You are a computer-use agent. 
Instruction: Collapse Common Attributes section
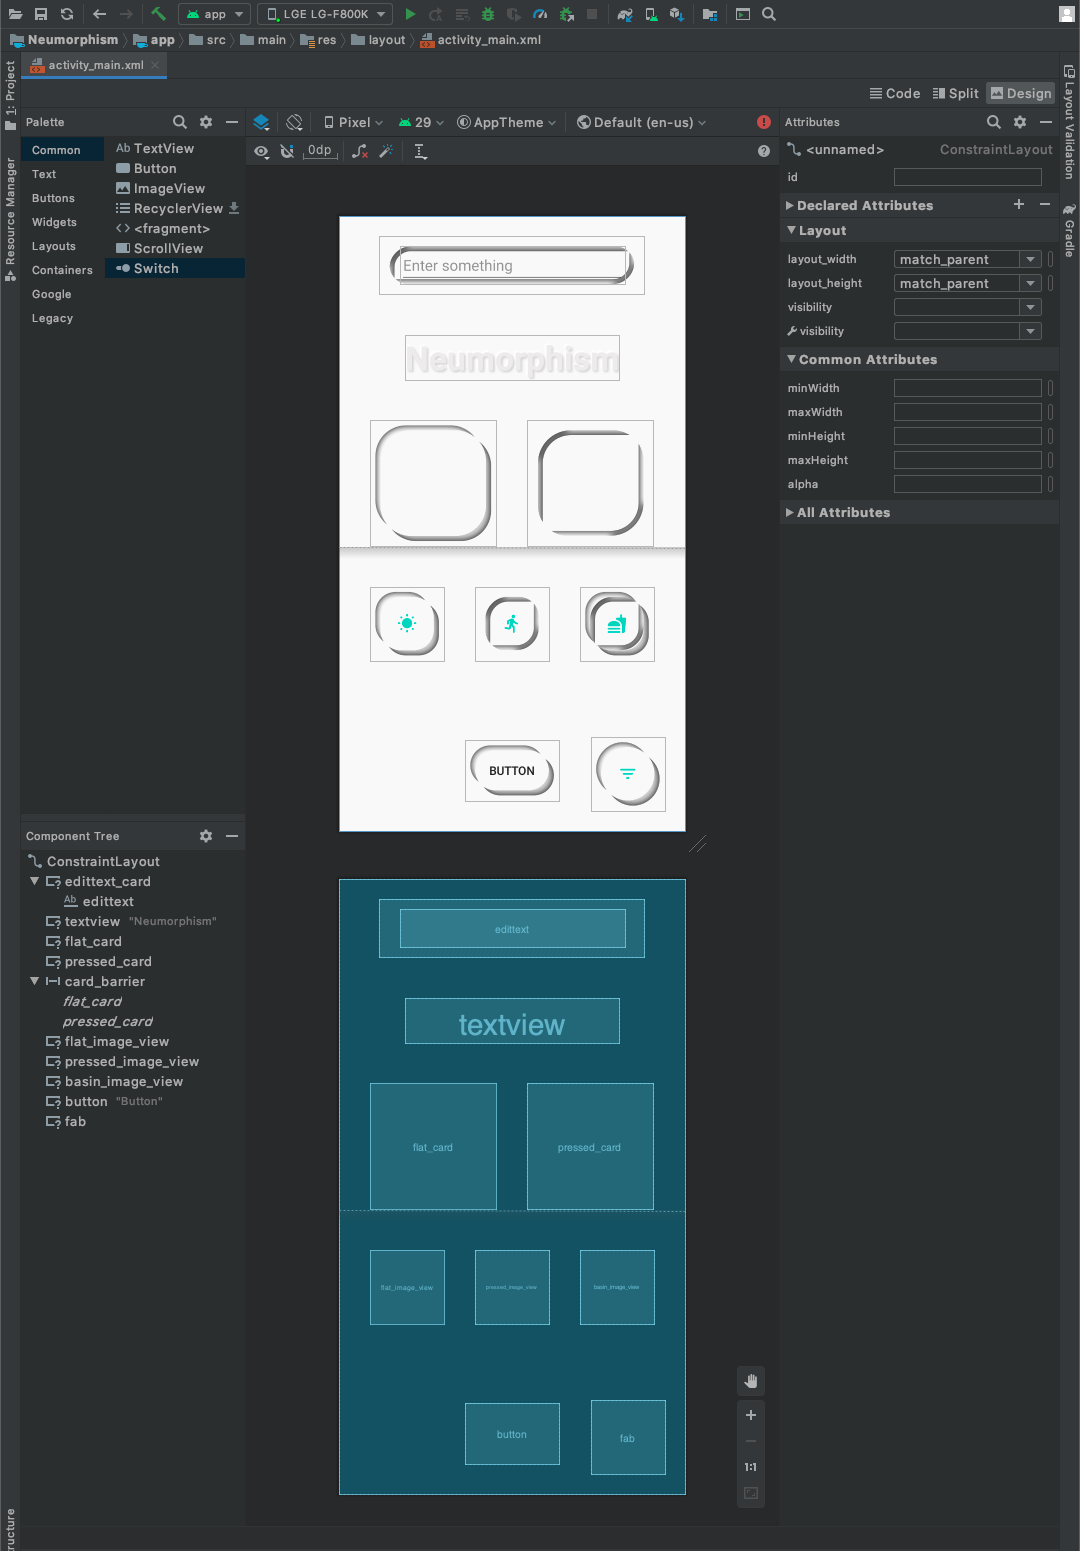pos(791,359)
